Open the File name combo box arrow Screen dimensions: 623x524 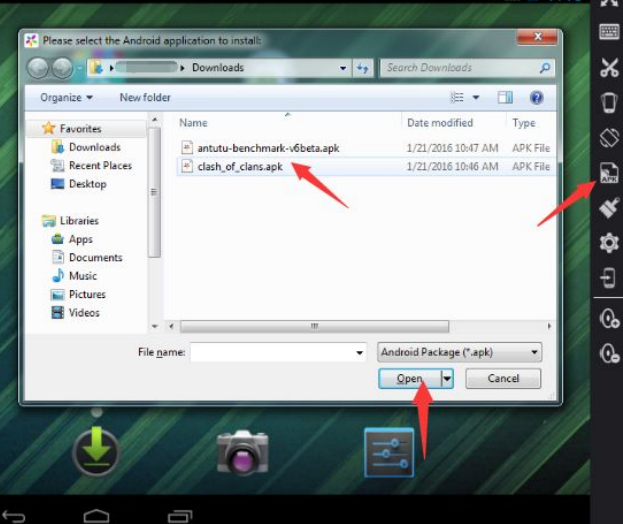[x=359, y=352]
